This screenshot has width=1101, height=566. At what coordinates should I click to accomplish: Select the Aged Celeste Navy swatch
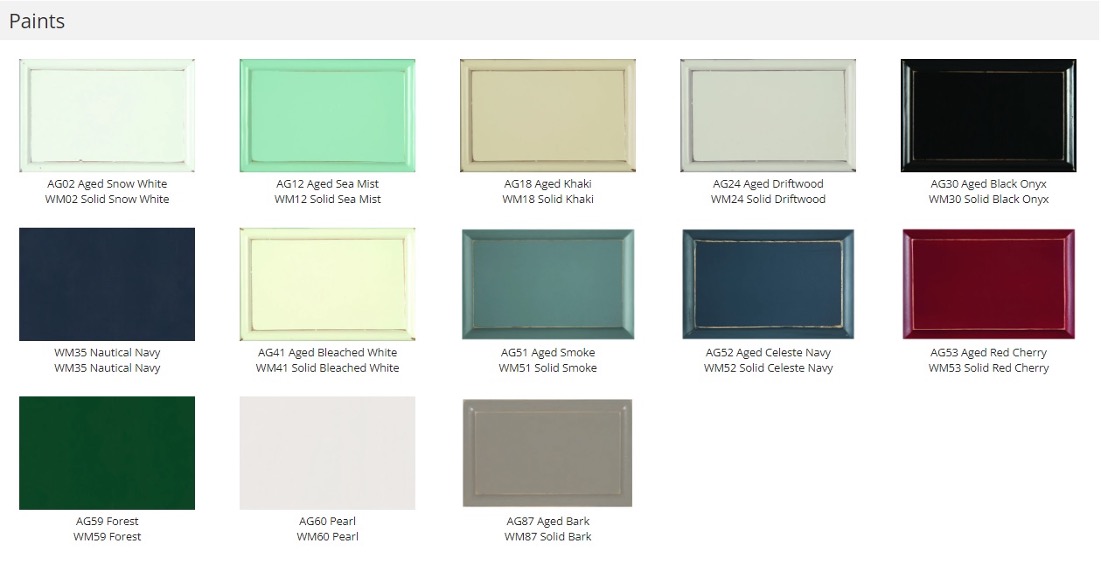[x=768, y=284]
